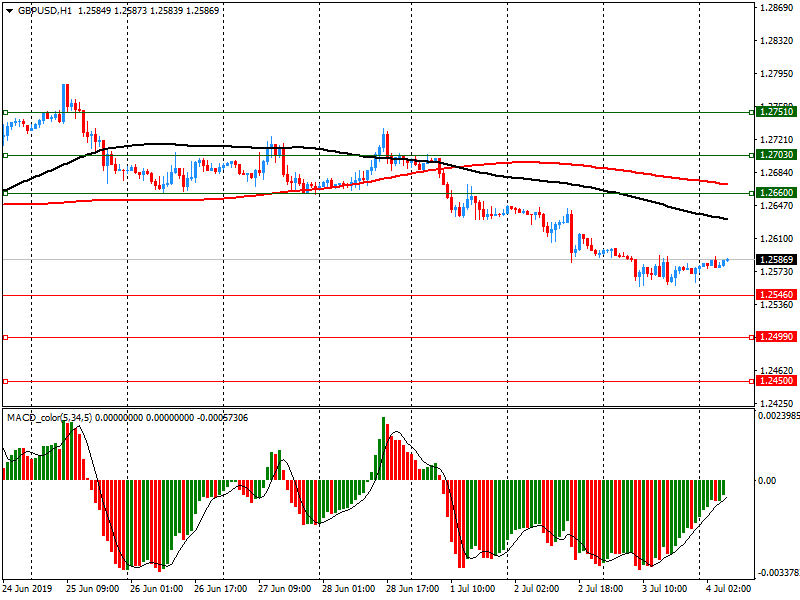
Task: Click the 1.28690 price axis value
Action: coord(777,8)
